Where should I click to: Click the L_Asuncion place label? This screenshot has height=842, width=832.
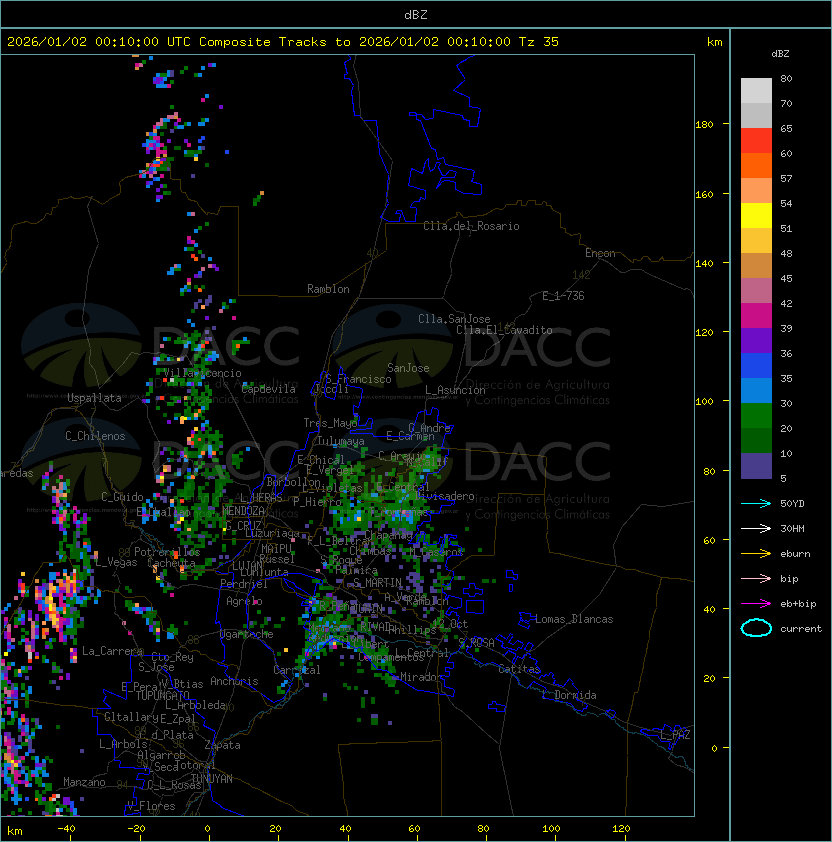pos(455,390)
